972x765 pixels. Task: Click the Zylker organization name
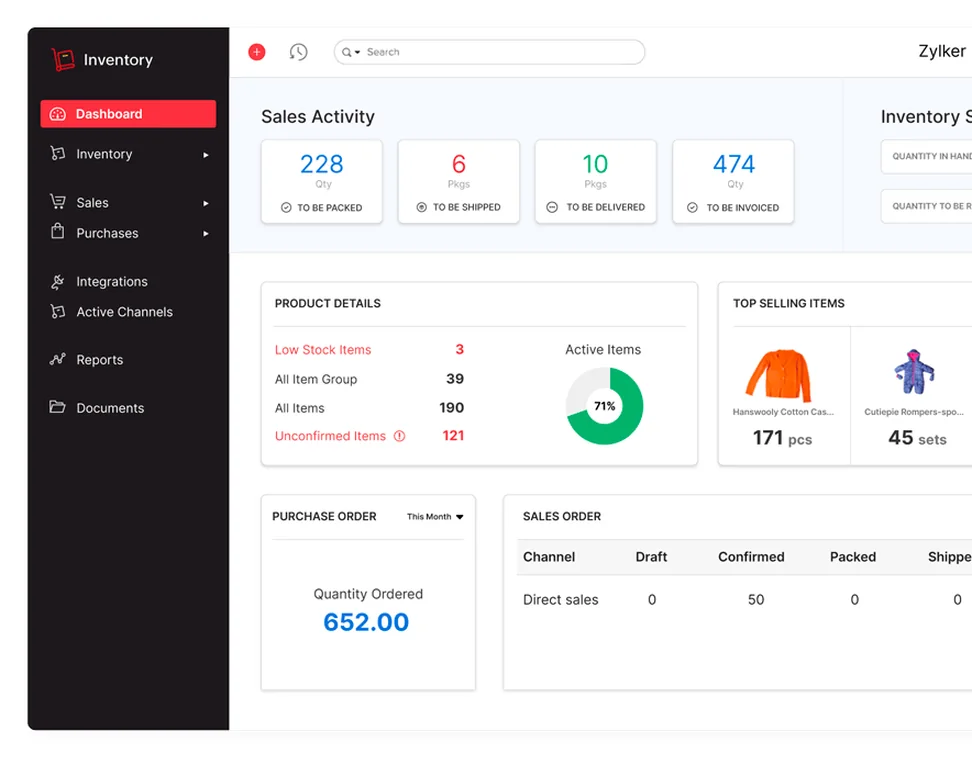(x=942, y=51)
